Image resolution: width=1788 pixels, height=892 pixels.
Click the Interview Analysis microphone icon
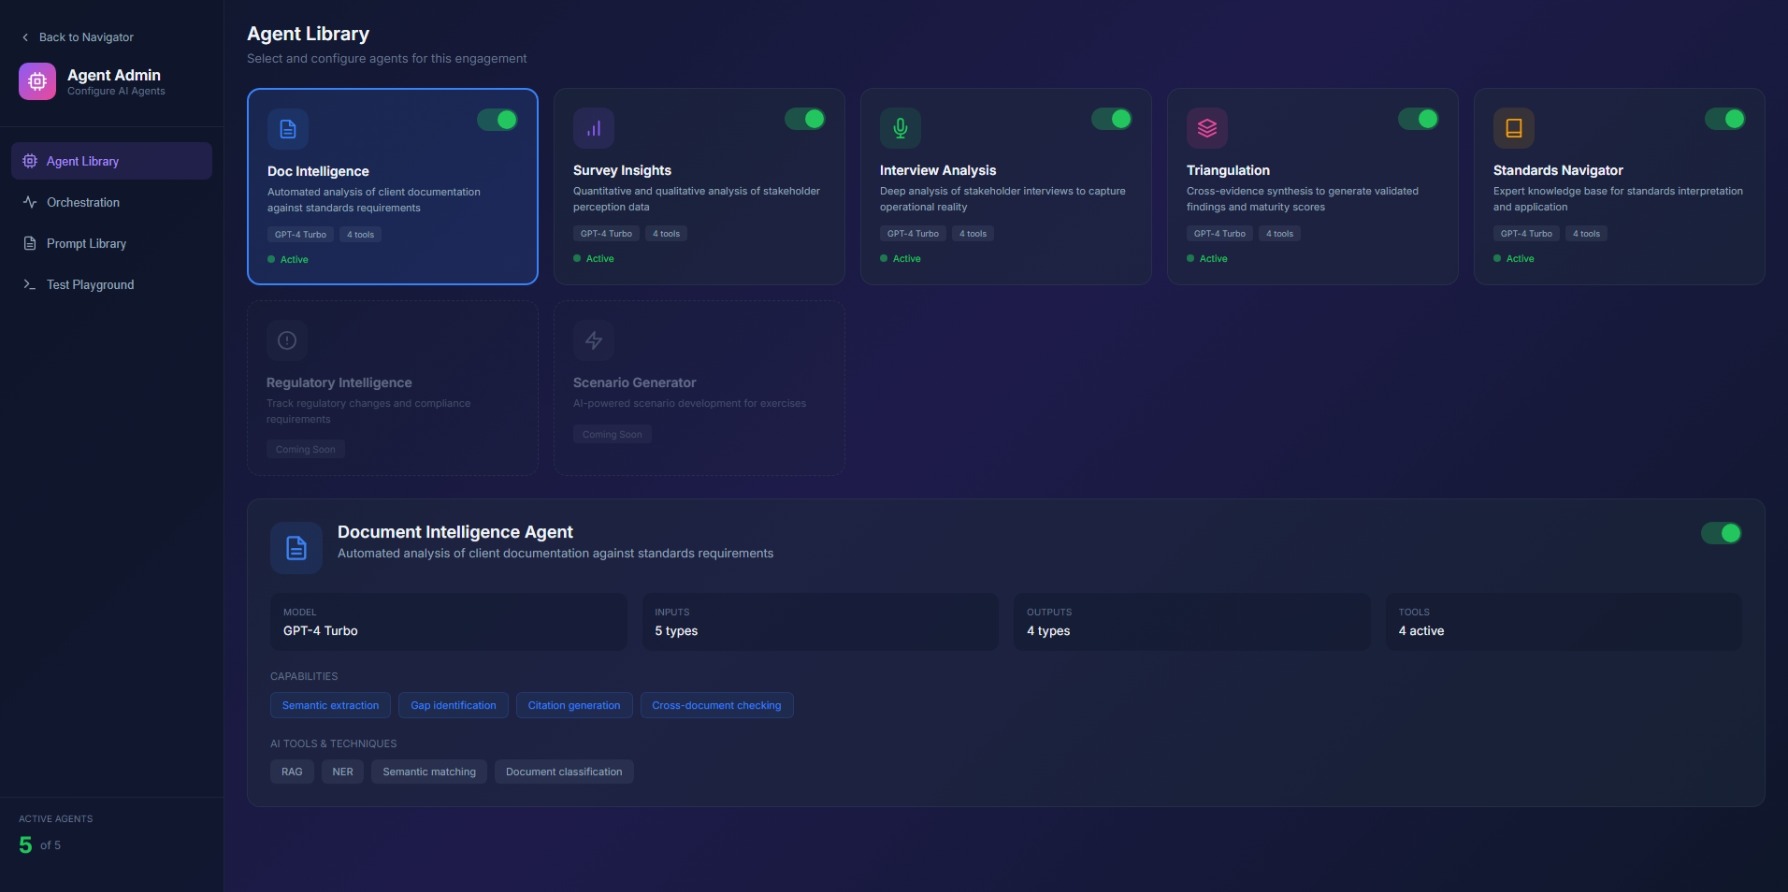[x=900, y=128]
